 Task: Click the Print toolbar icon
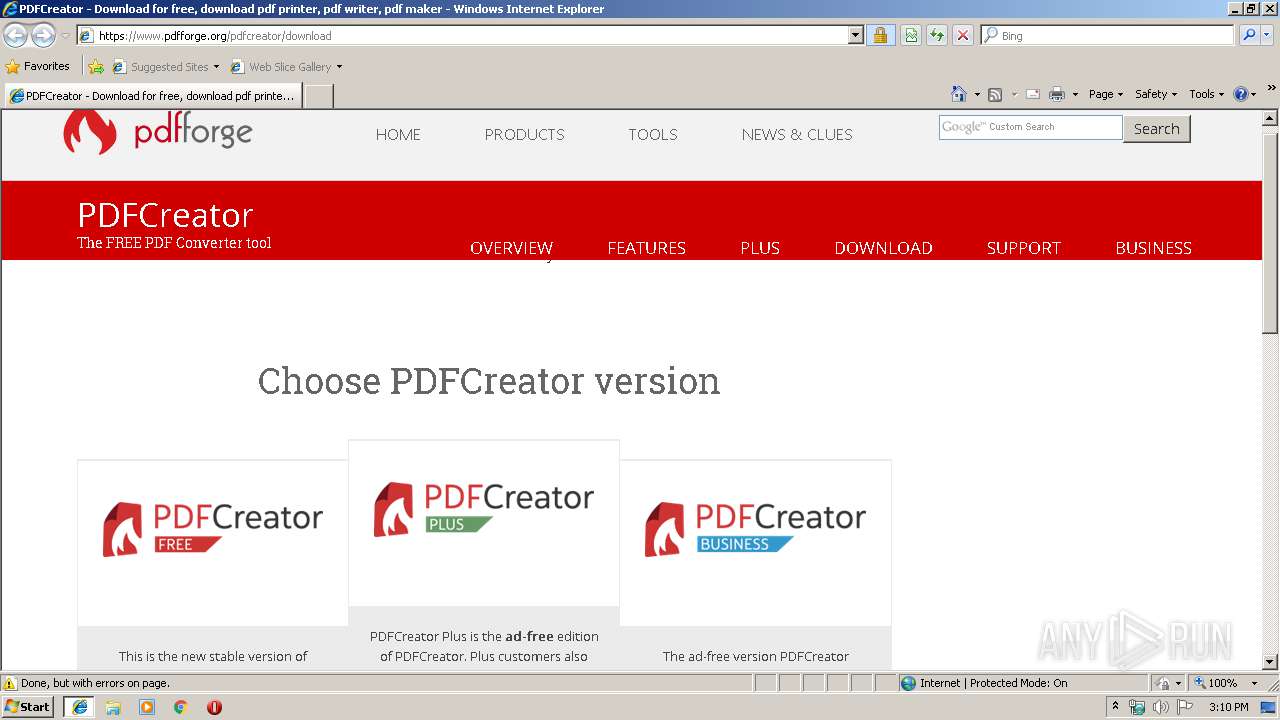(x=1057, y=94)
